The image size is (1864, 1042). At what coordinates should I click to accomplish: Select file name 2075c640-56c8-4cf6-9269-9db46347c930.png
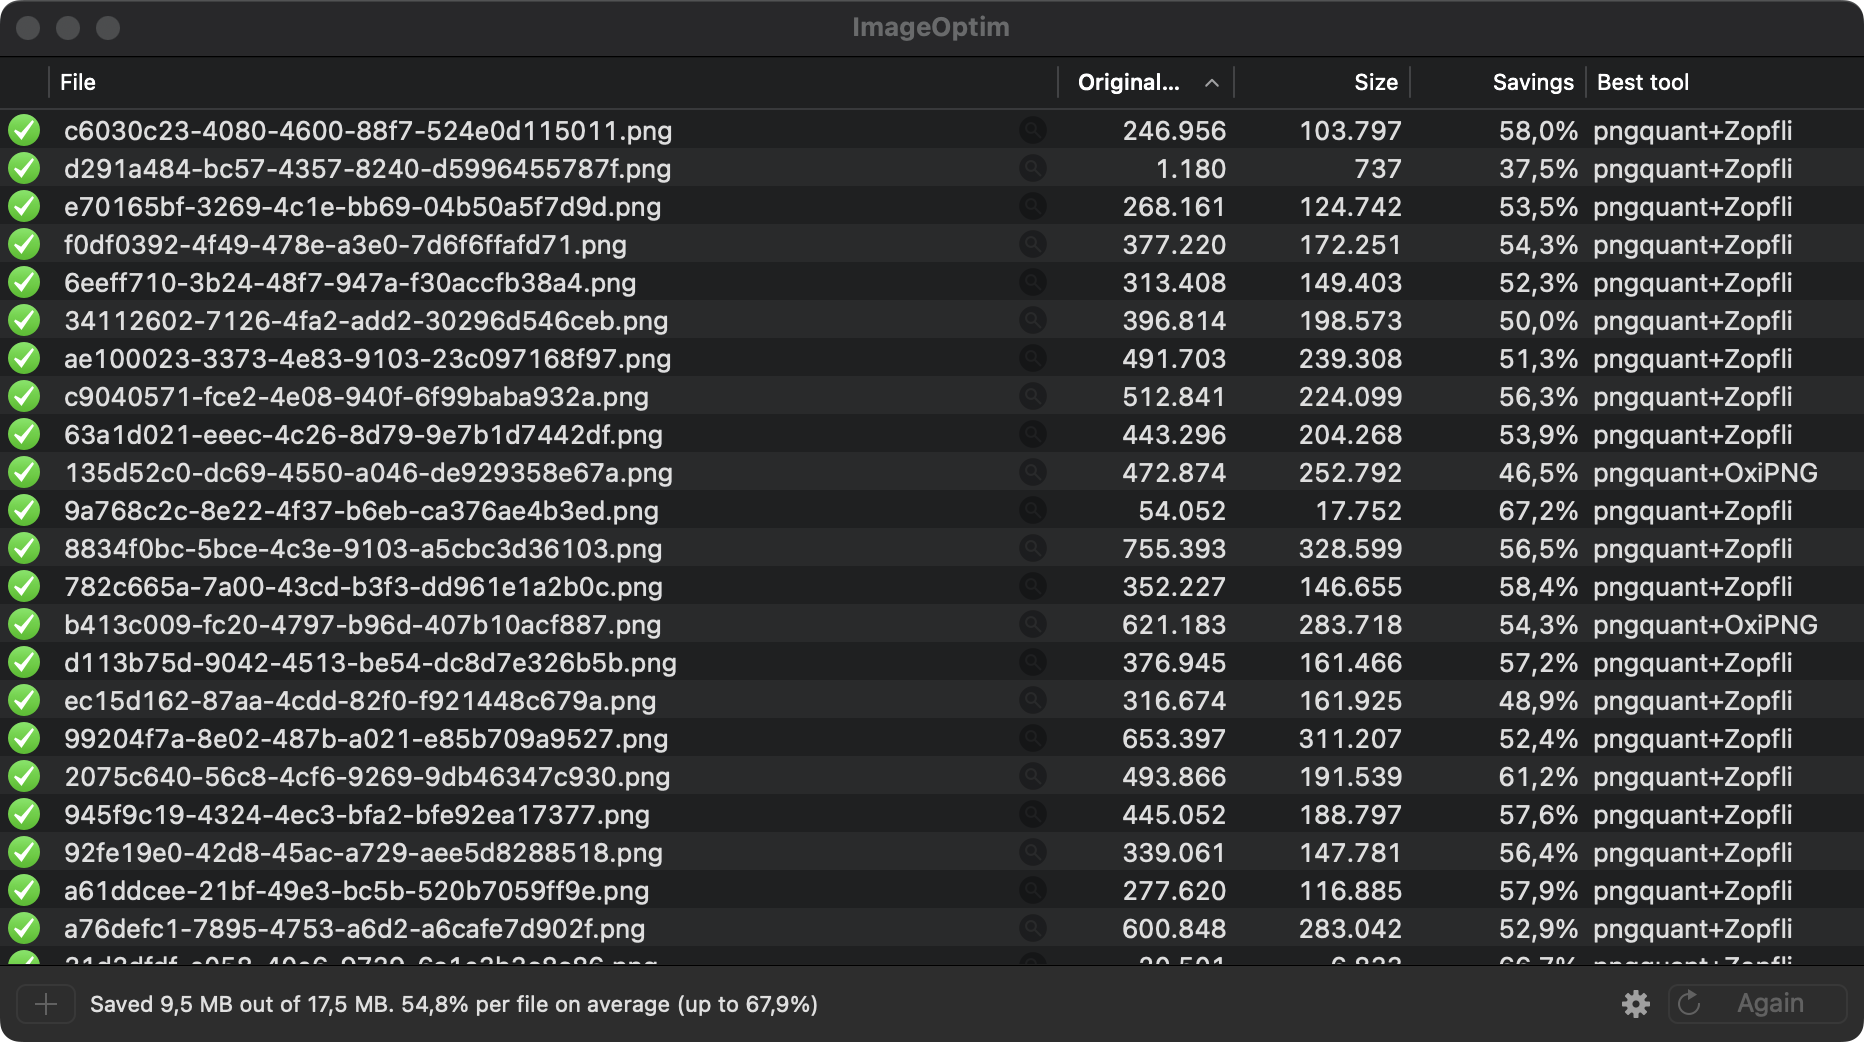(367, 777)
